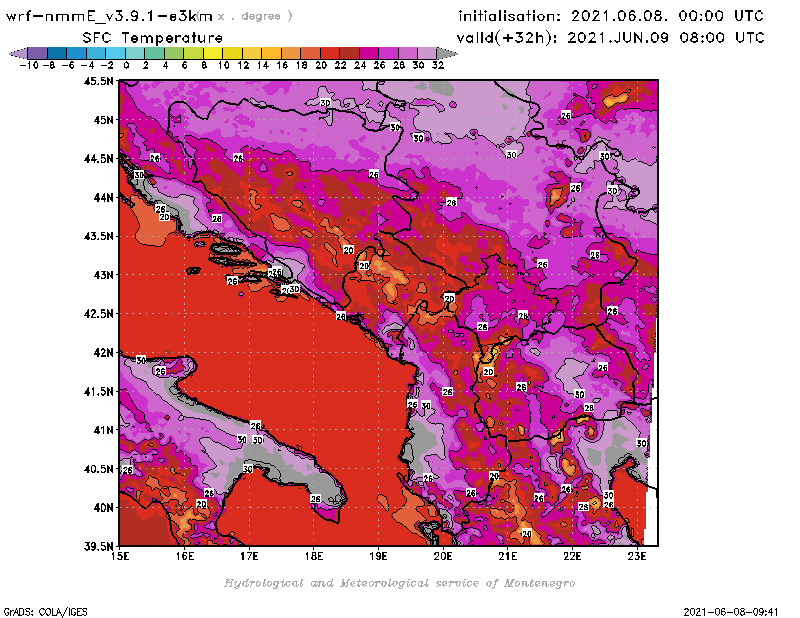Viewport: 800px width, 618px height.
Task: Click the '41N' latitude axis label
Action: 104,430
